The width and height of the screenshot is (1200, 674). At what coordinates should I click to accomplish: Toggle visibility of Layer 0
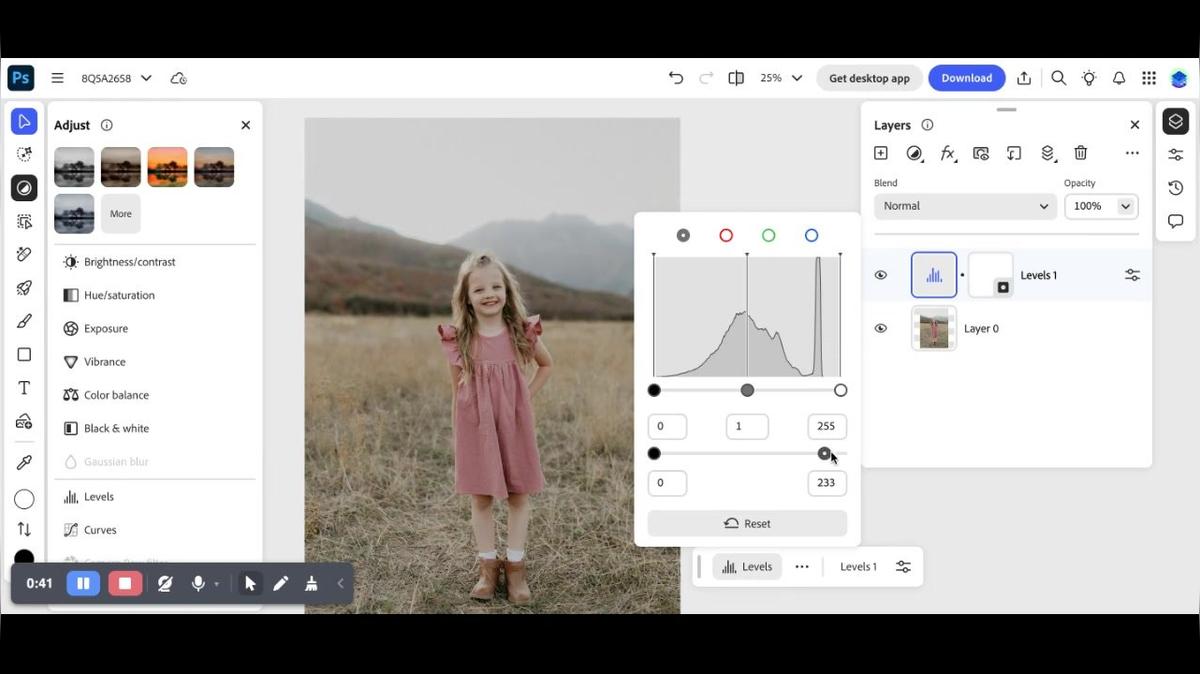pyautogui.click(x=880, y=328)
